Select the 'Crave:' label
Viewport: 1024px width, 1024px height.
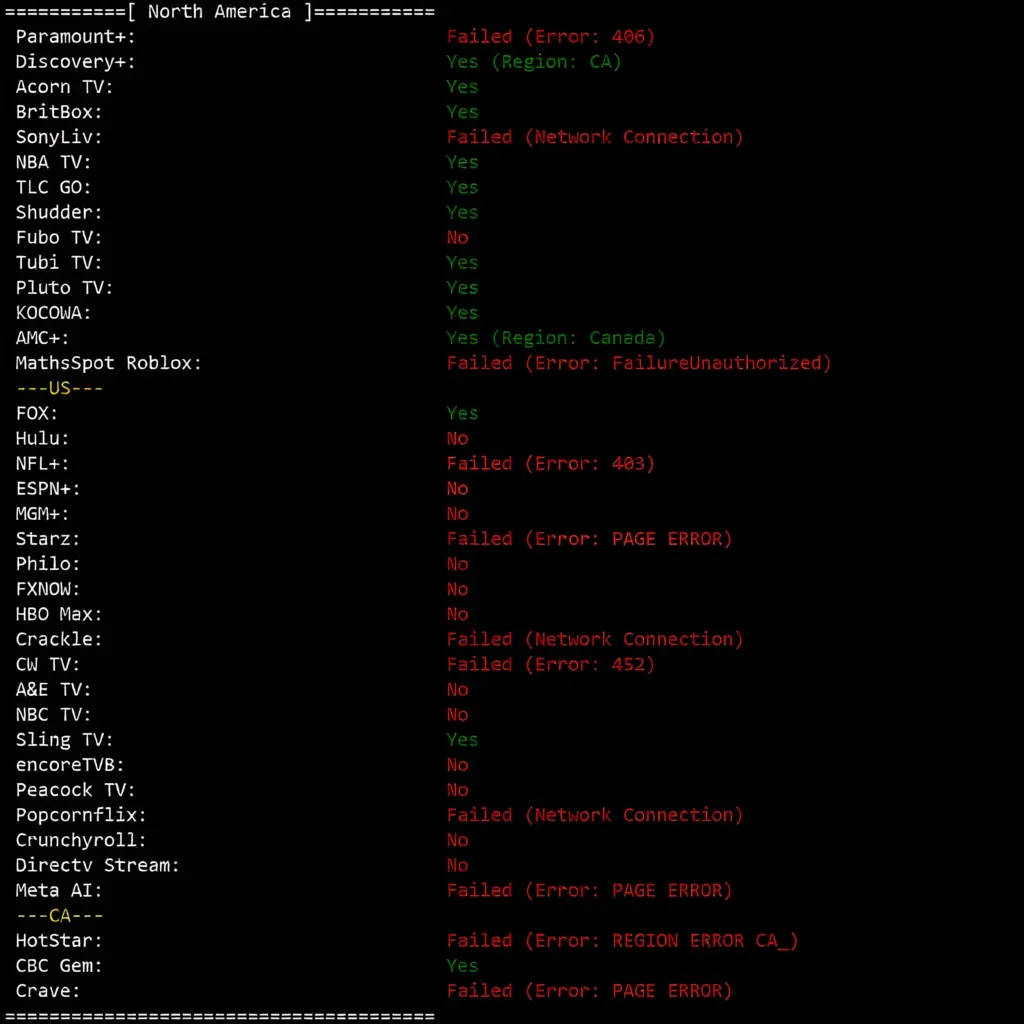click(x=48, y=991)
